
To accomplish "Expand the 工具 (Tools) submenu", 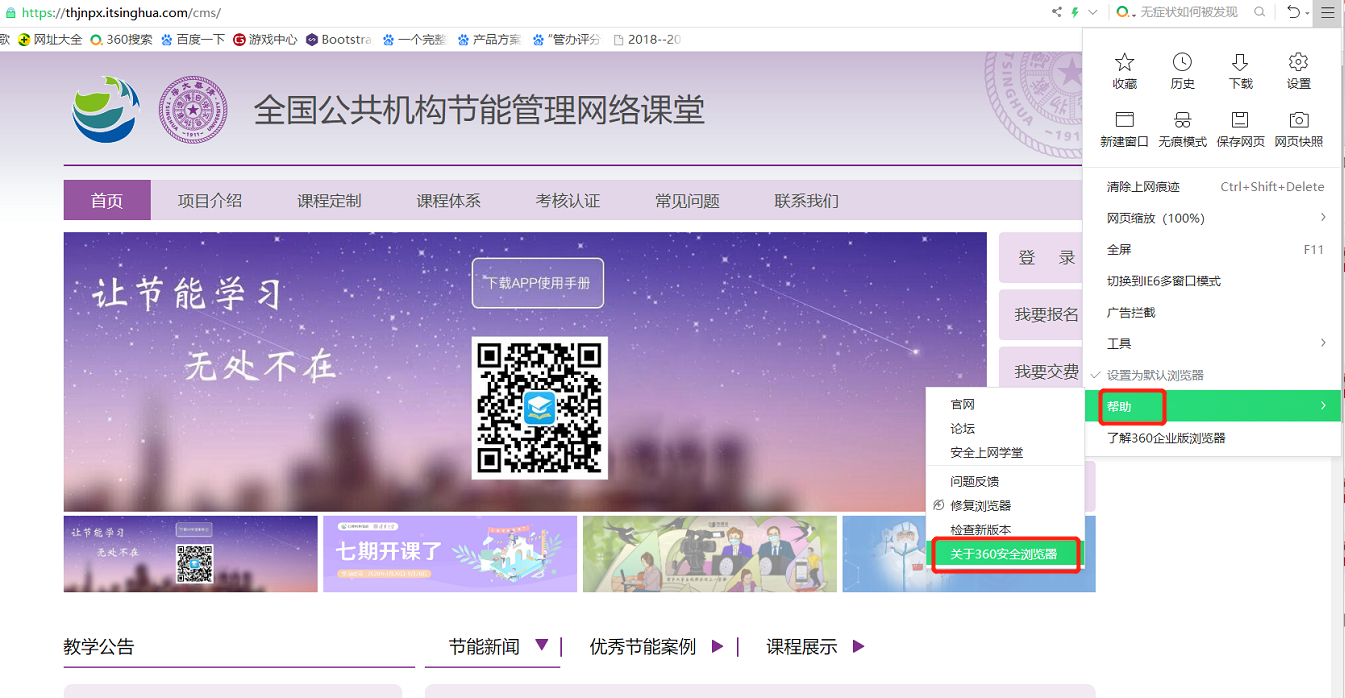I will (x=1120, y=343).
